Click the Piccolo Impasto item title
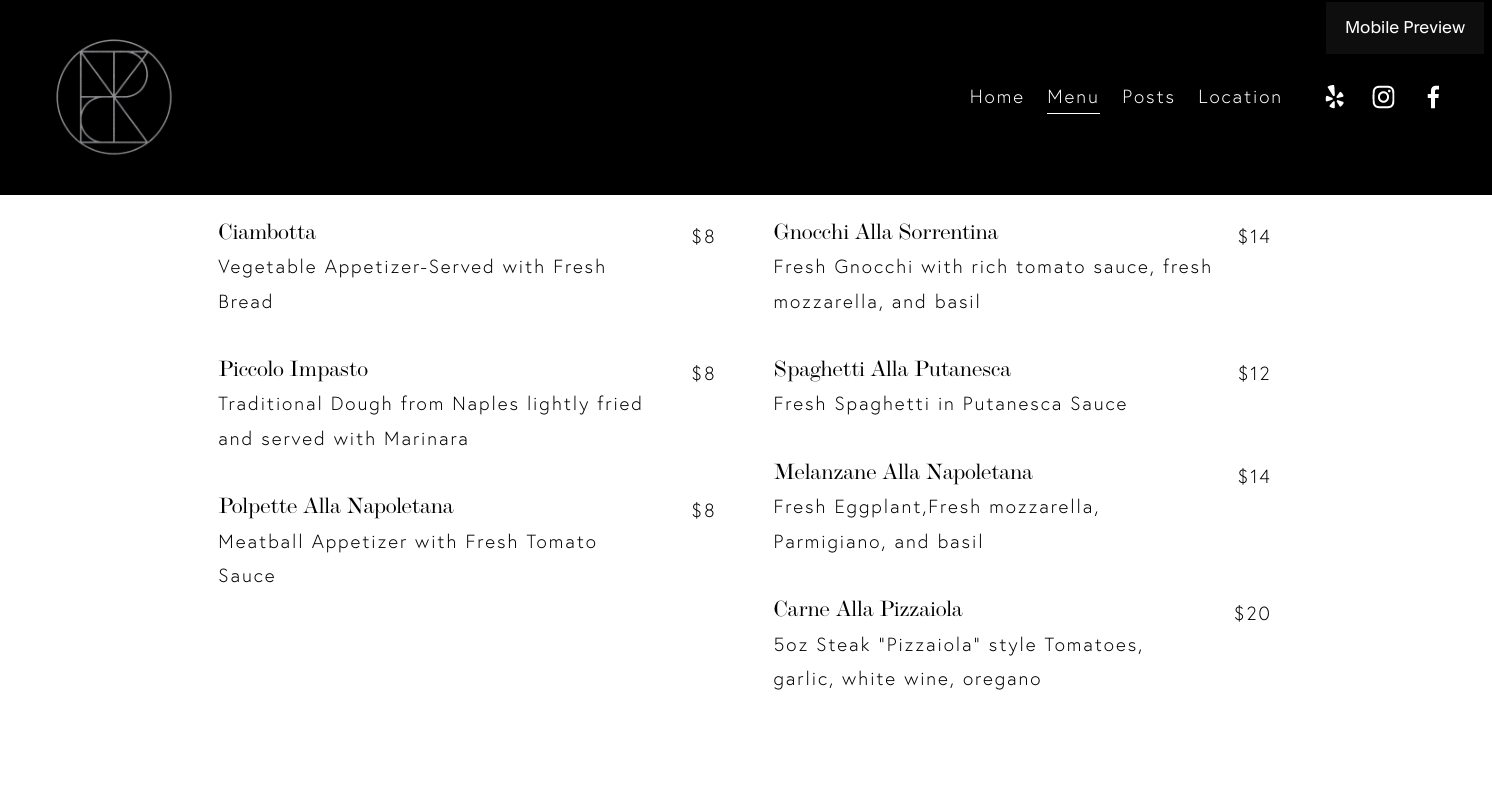 click(293, 370)
